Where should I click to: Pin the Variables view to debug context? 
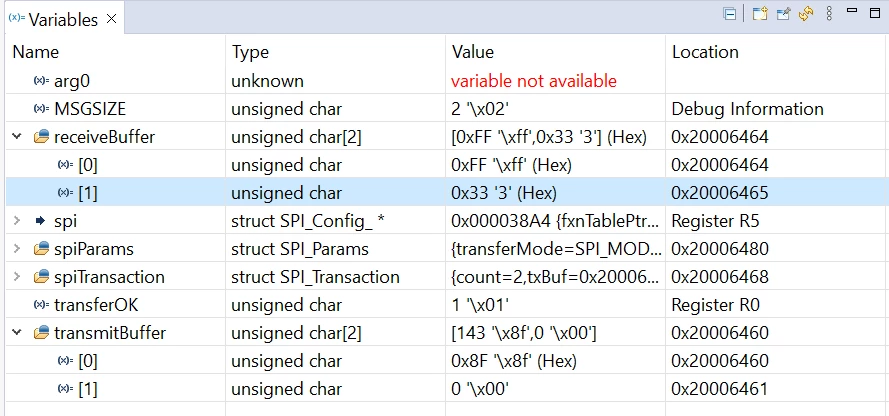pyautogui.click(x=783, y=14)
